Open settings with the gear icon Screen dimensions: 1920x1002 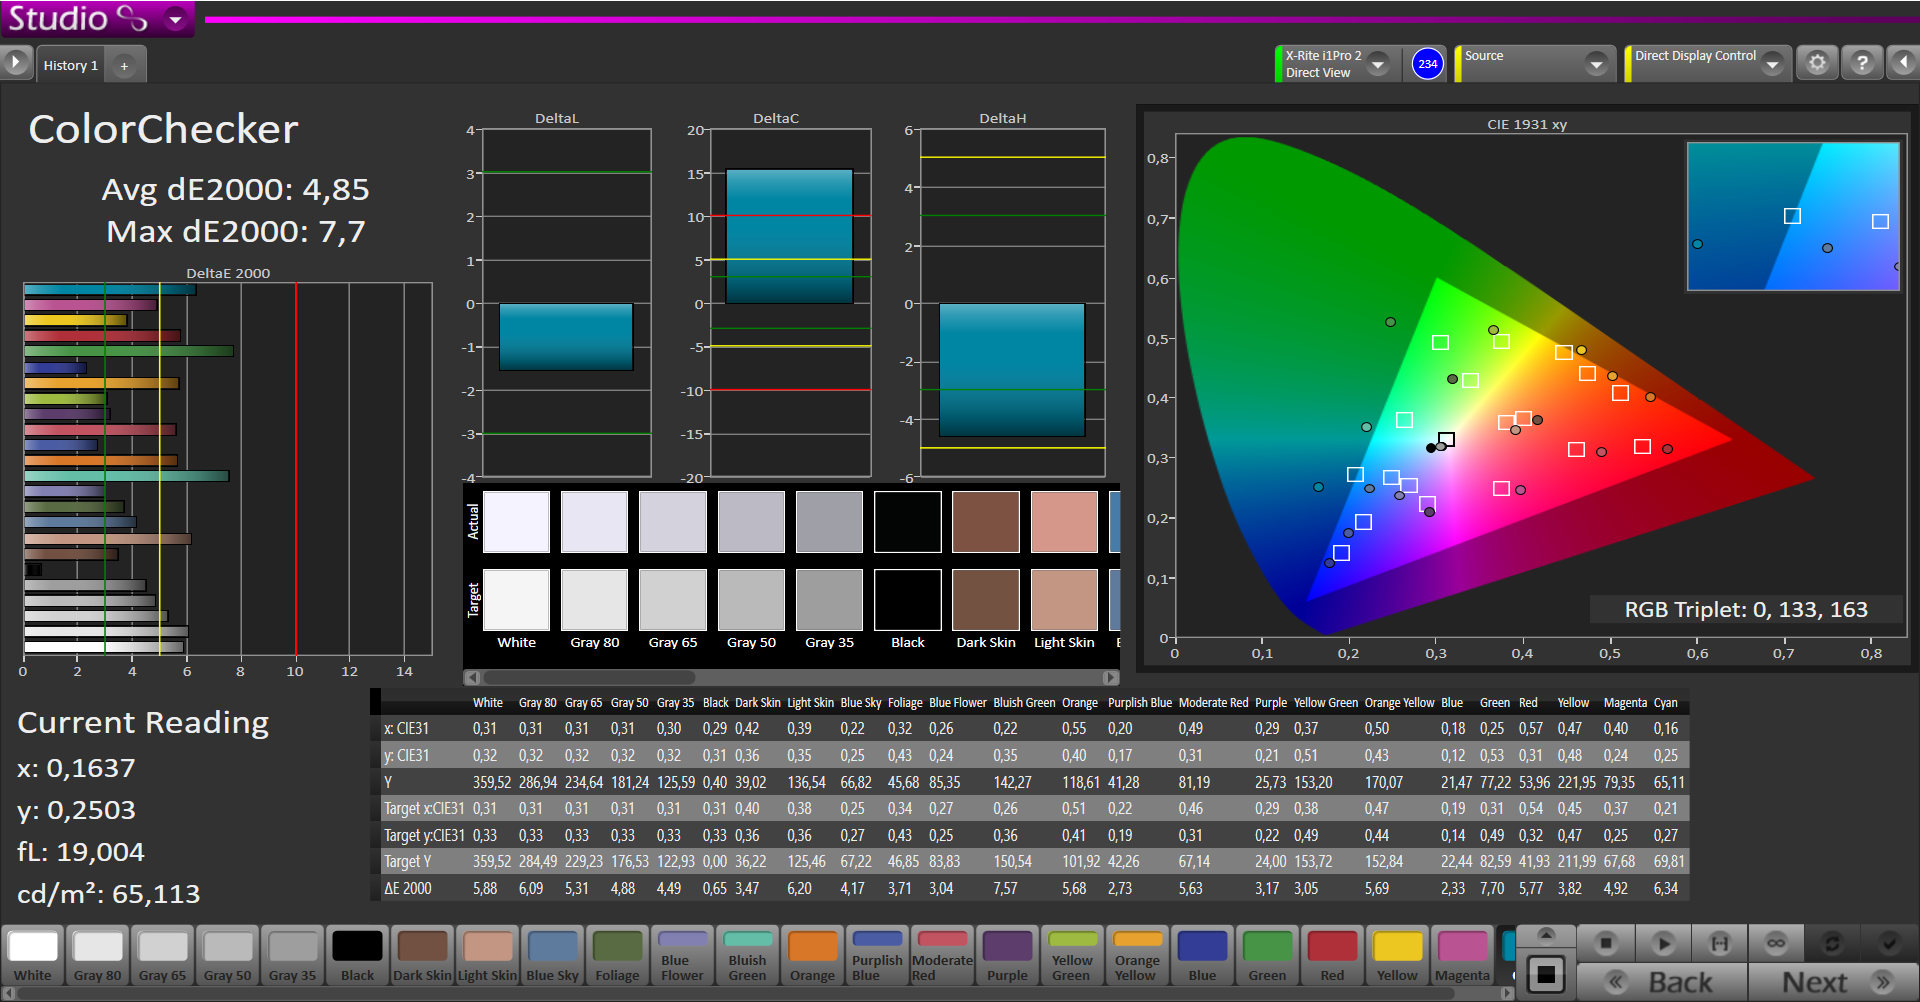(x=1817, y=63)
